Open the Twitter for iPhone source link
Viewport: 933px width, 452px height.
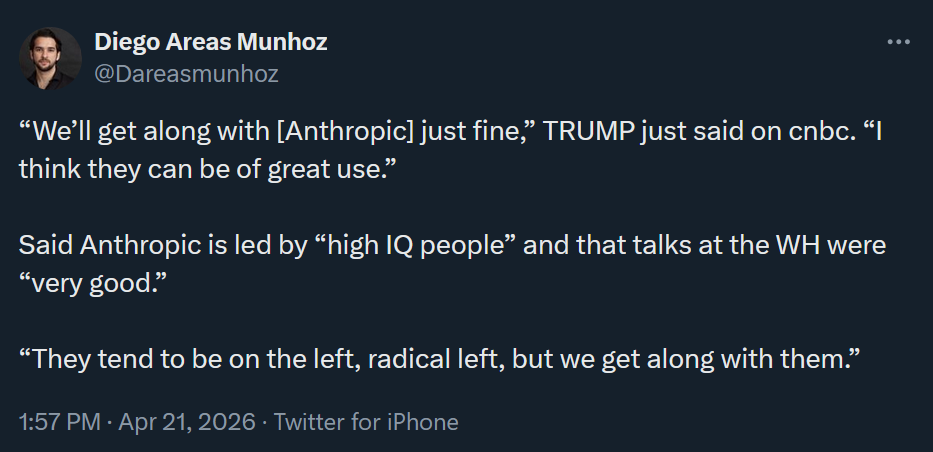tap(366, 422)
